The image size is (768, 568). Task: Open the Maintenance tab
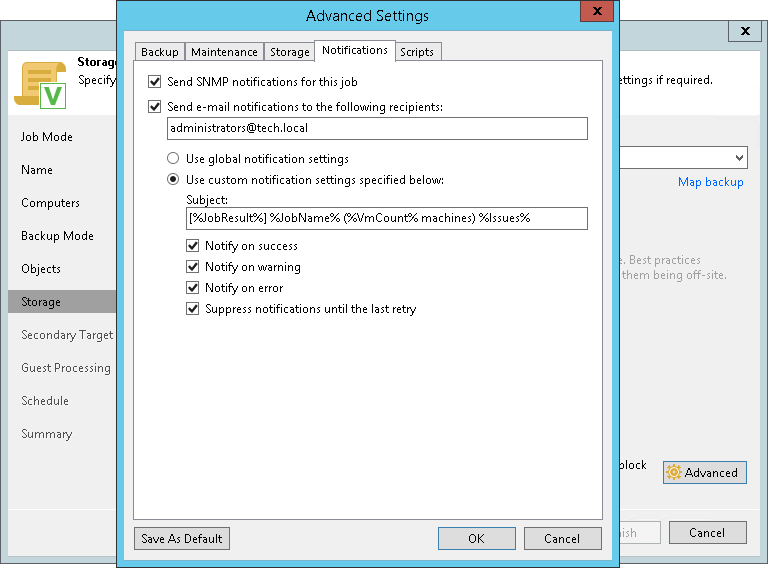(224, 52)
